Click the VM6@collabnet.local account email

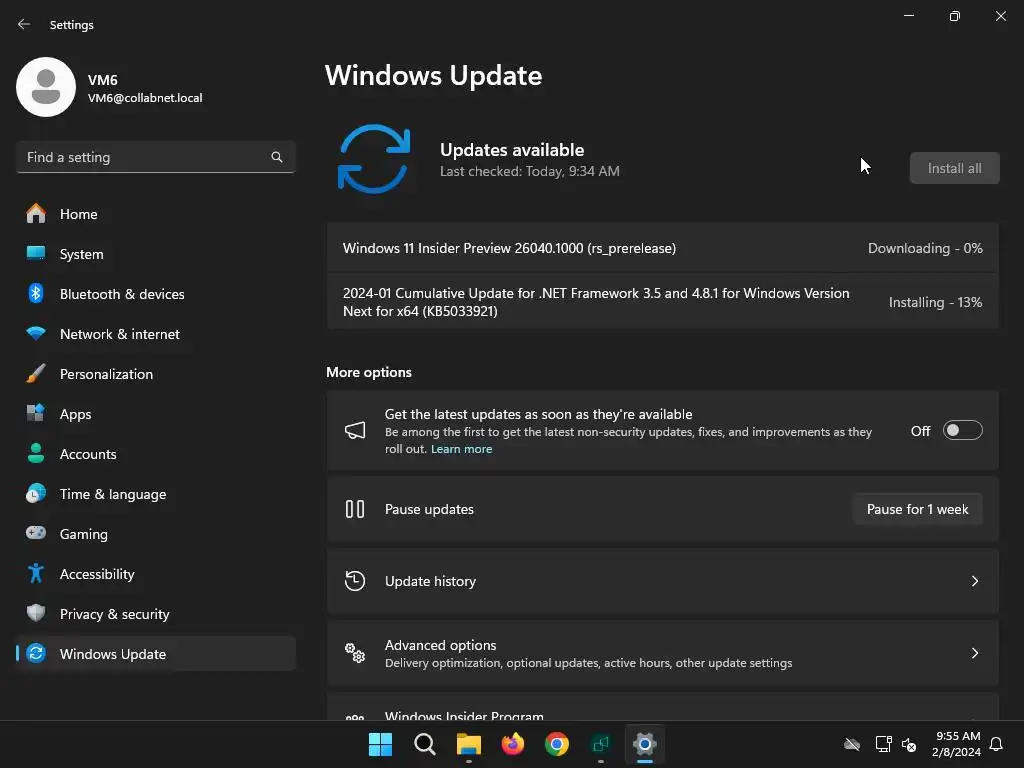point(145,98)
